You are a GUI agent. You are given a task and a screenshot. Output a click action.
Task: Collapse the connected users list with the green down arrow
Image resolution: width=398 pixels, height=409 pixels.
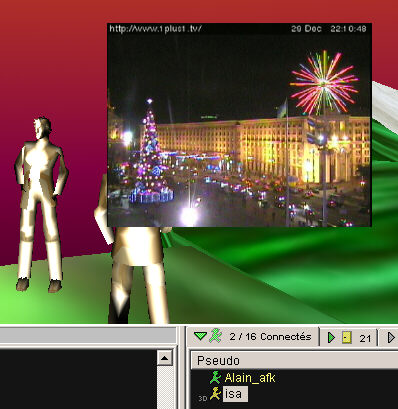pyautogui.click(x=200, y=336)
